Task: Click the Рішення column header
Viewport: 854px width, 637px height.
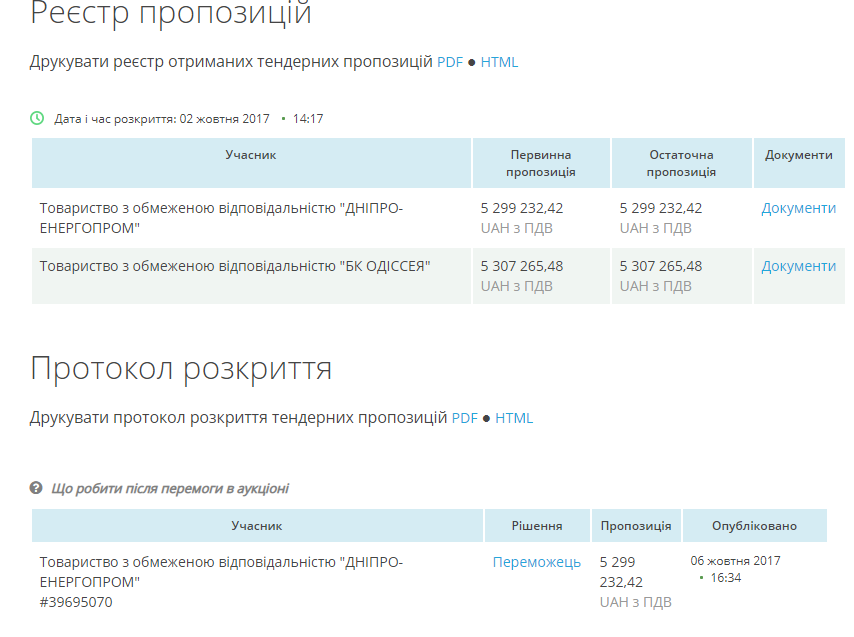Action: point(537,525)
